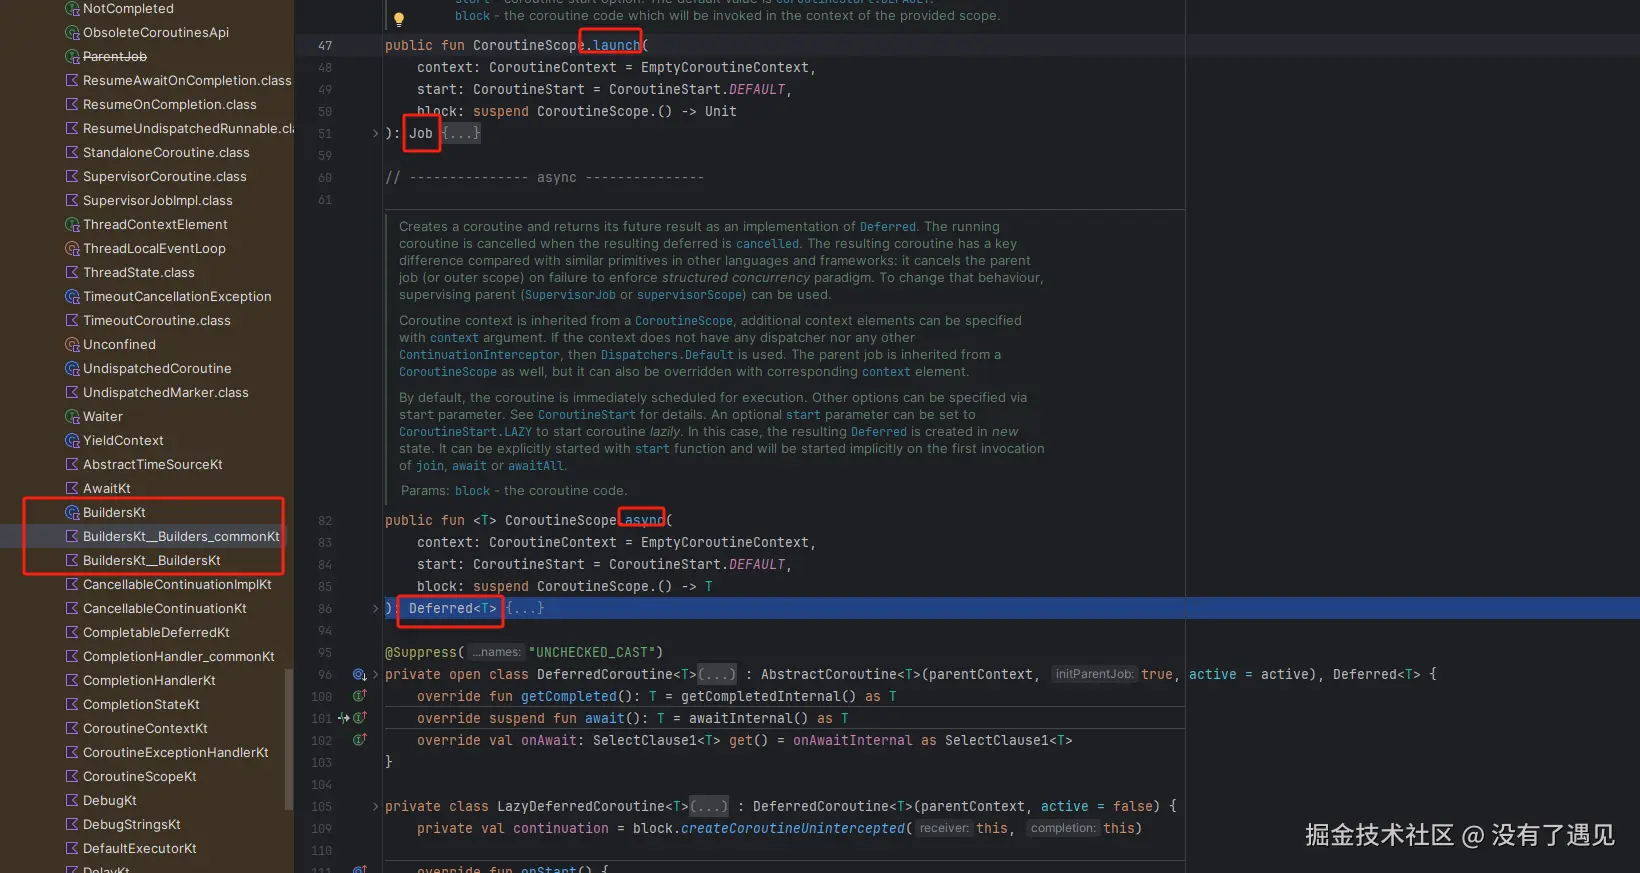Expand the (...) fold in DeferredCoroutine<T>
Viewport: 1640px width, 873px height.
pos(717,674)
